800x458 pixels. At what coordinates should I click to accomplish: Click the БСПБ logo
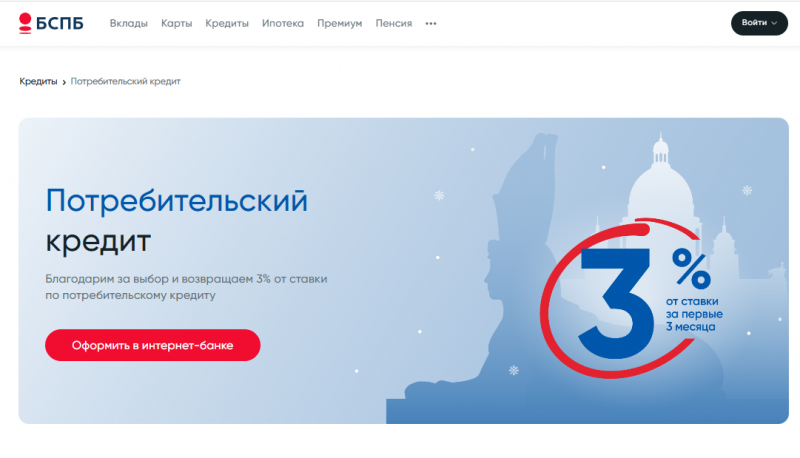coord(51,23)
